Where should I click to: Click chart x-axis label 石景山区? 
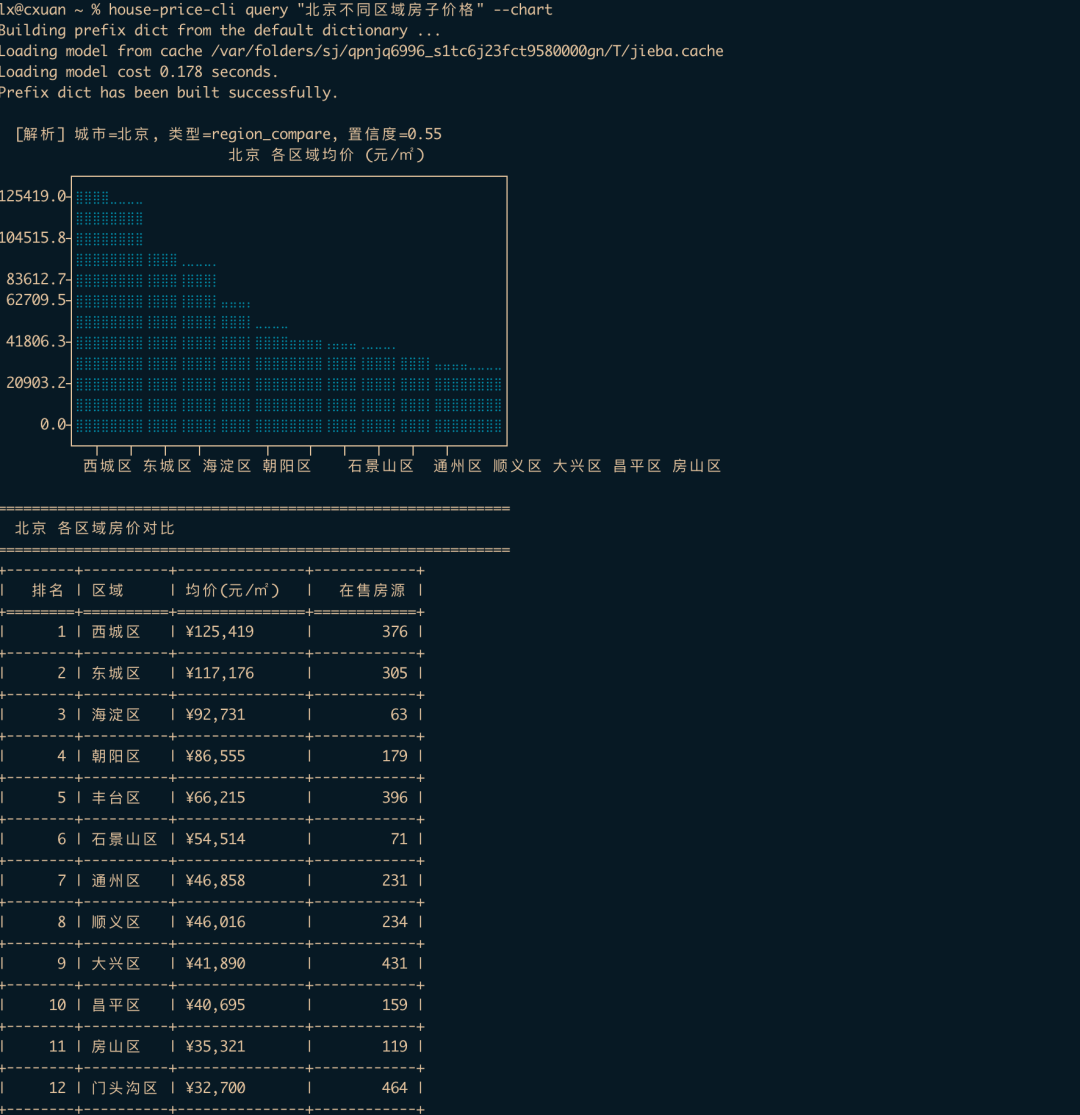tap(380, 466)
